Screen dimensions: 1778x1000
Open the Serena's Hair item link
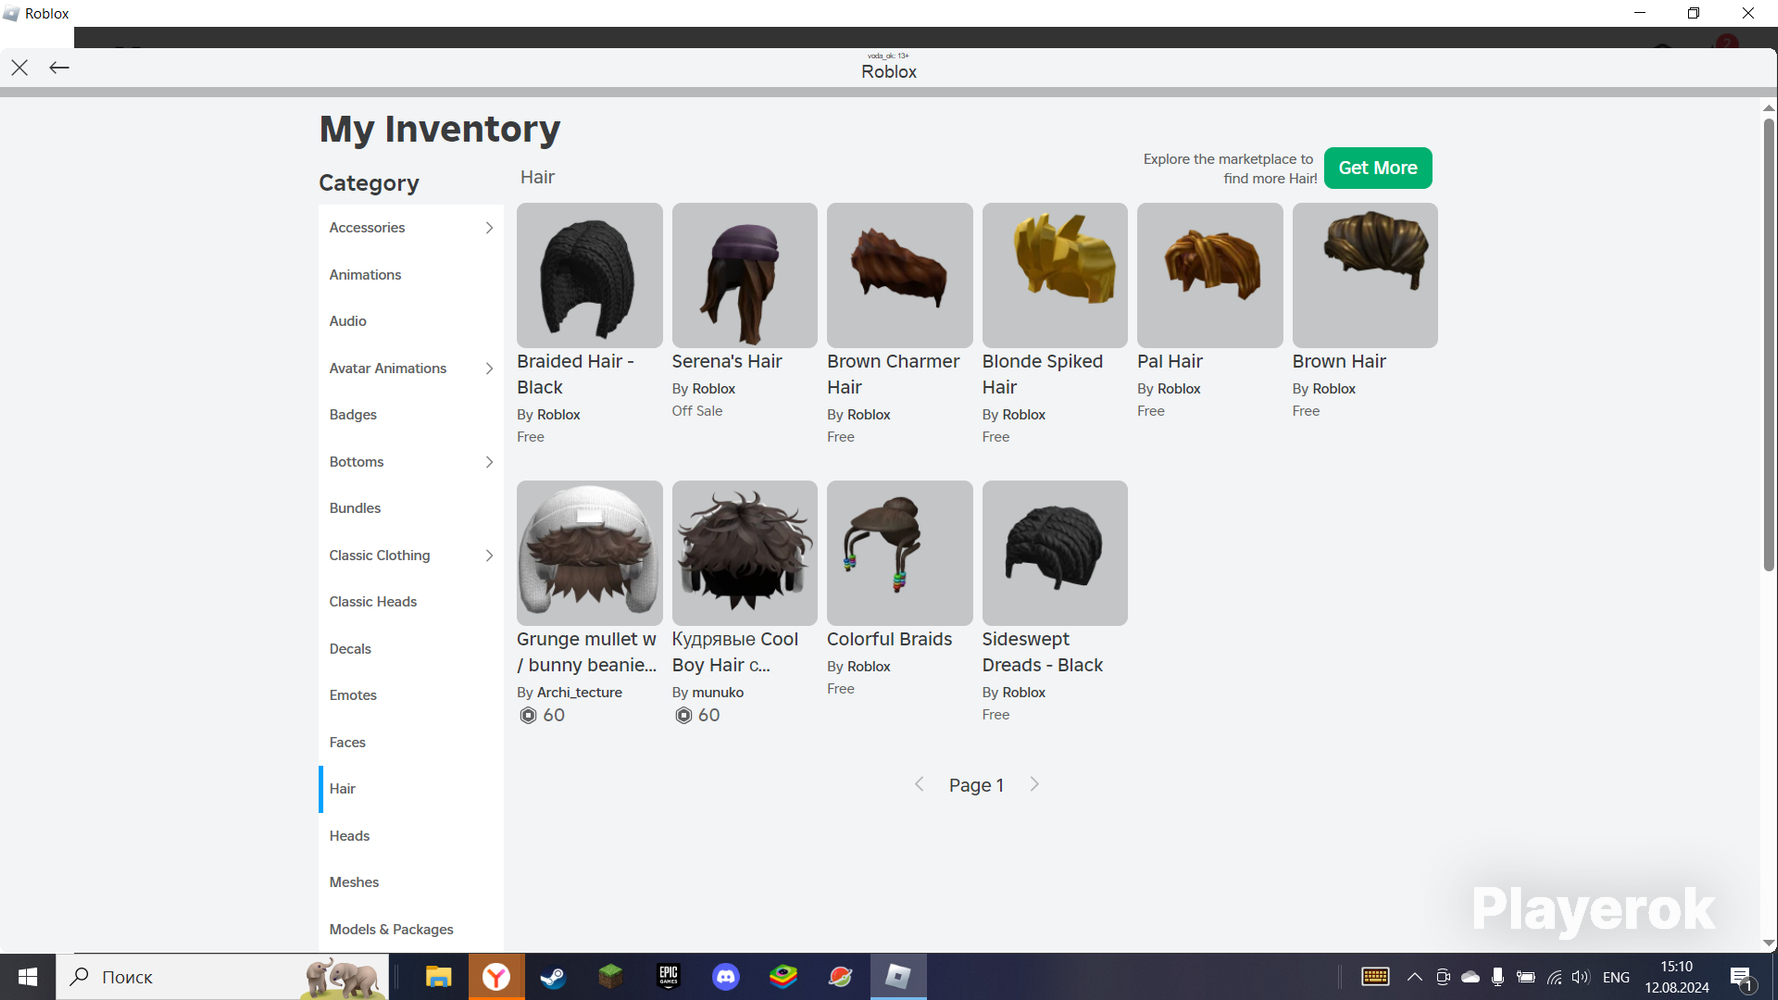pos(727,362)
